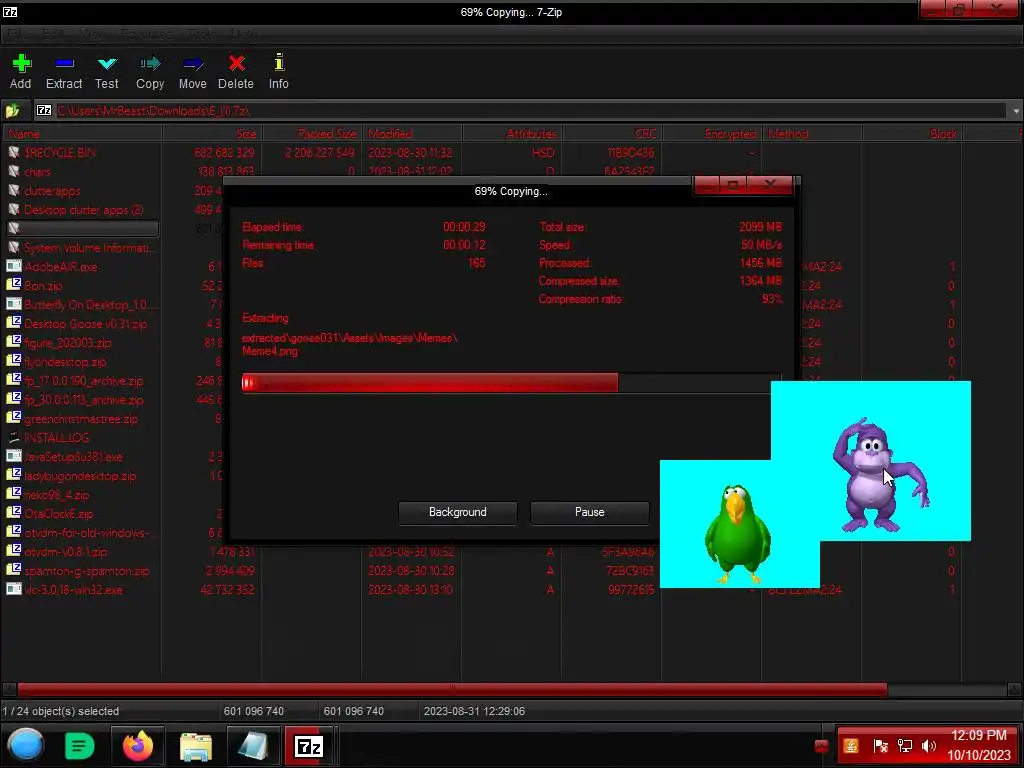Screen dimensions: 1024x768
Task: Select the INSTALL.LOG file icon
Action: click(14, 437)
